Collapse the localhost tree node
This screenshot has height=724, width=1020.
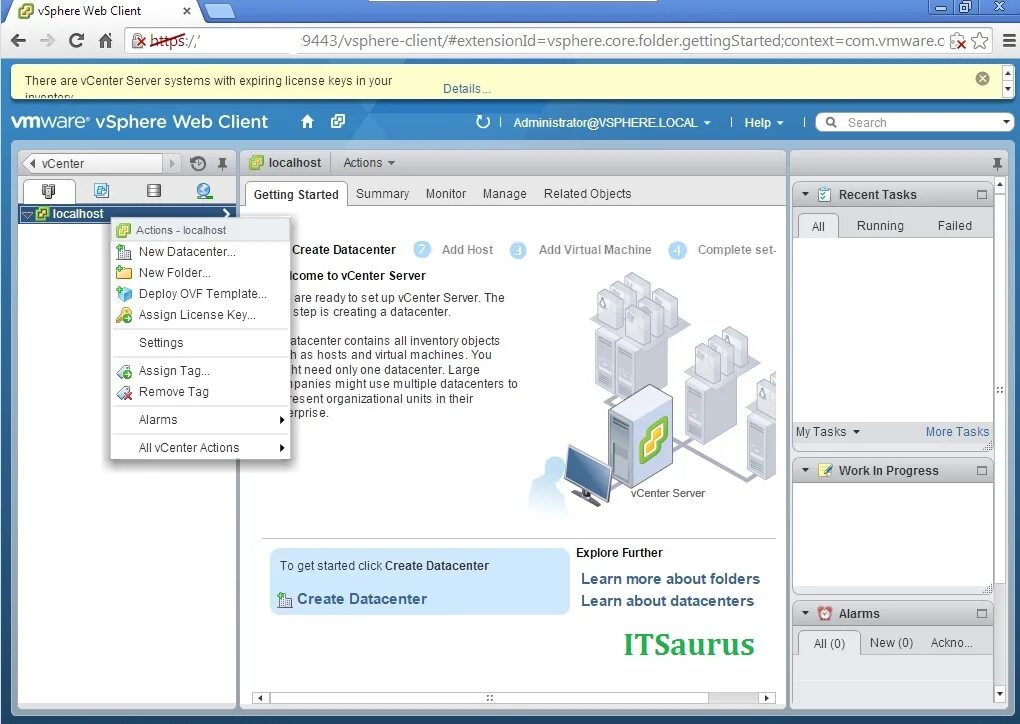[x=27, y=214]
